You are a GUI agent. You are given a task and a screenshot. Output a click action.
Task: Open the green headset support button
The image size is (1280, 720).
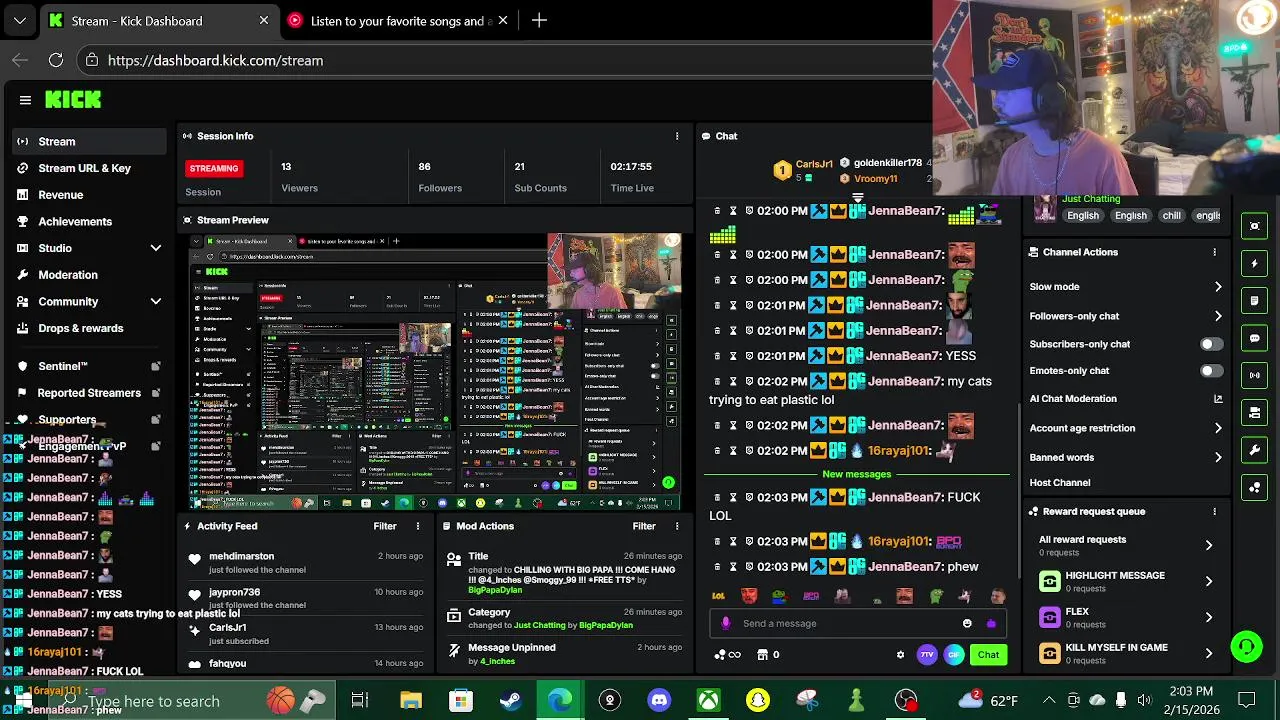coord(1246,647)
